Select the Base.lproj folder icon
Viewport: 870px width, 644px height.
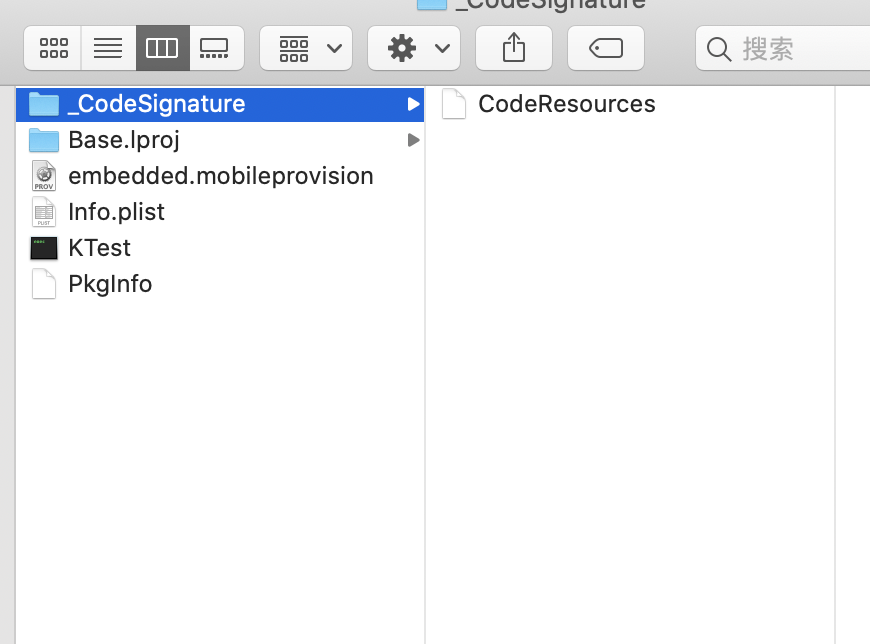(44, 140)
